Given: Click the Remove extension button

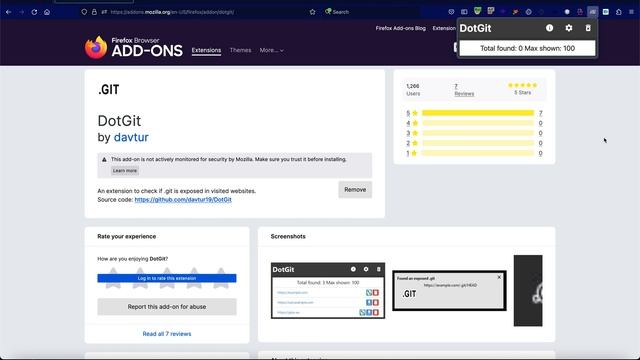Looking at the screenshot, I should point(355,189).
